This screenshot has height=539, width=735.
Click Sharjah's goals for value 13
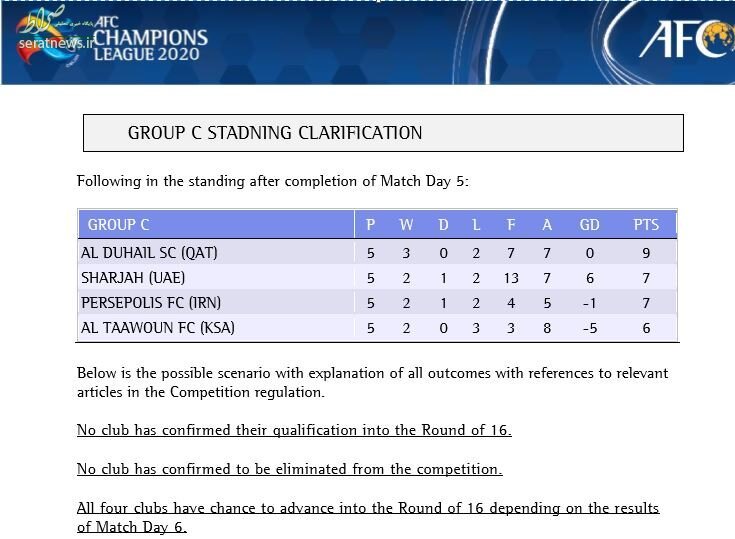[511, 278]
